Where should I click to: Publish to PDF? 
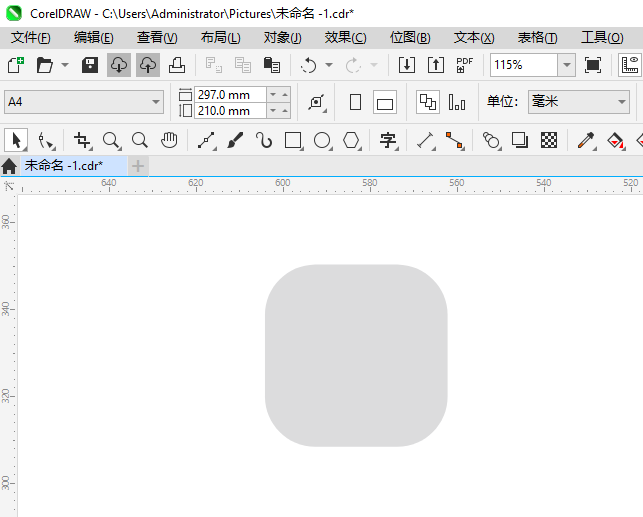(x=465, y=65)
